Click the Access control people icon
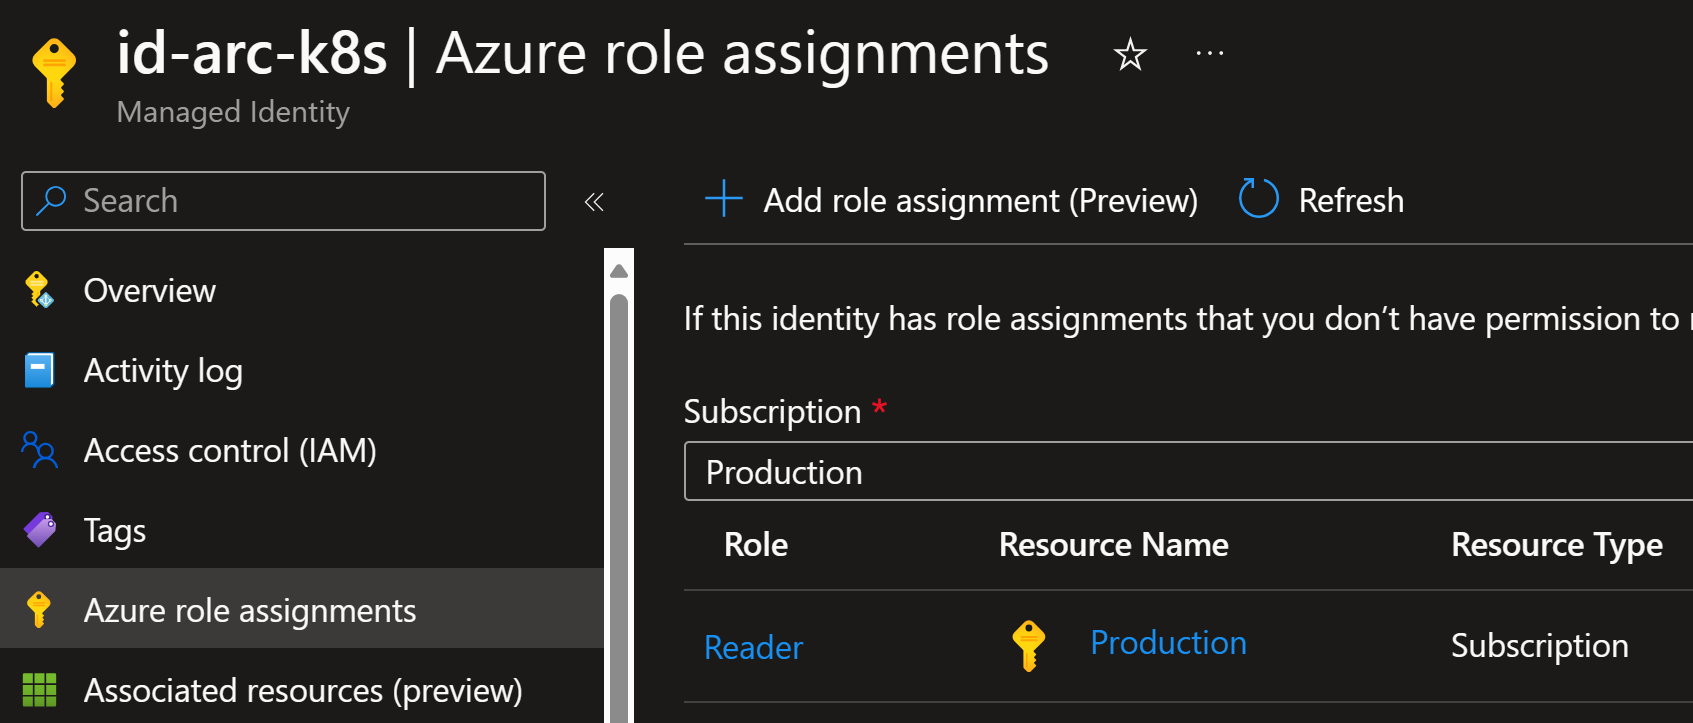 click(x=40, y=450)
